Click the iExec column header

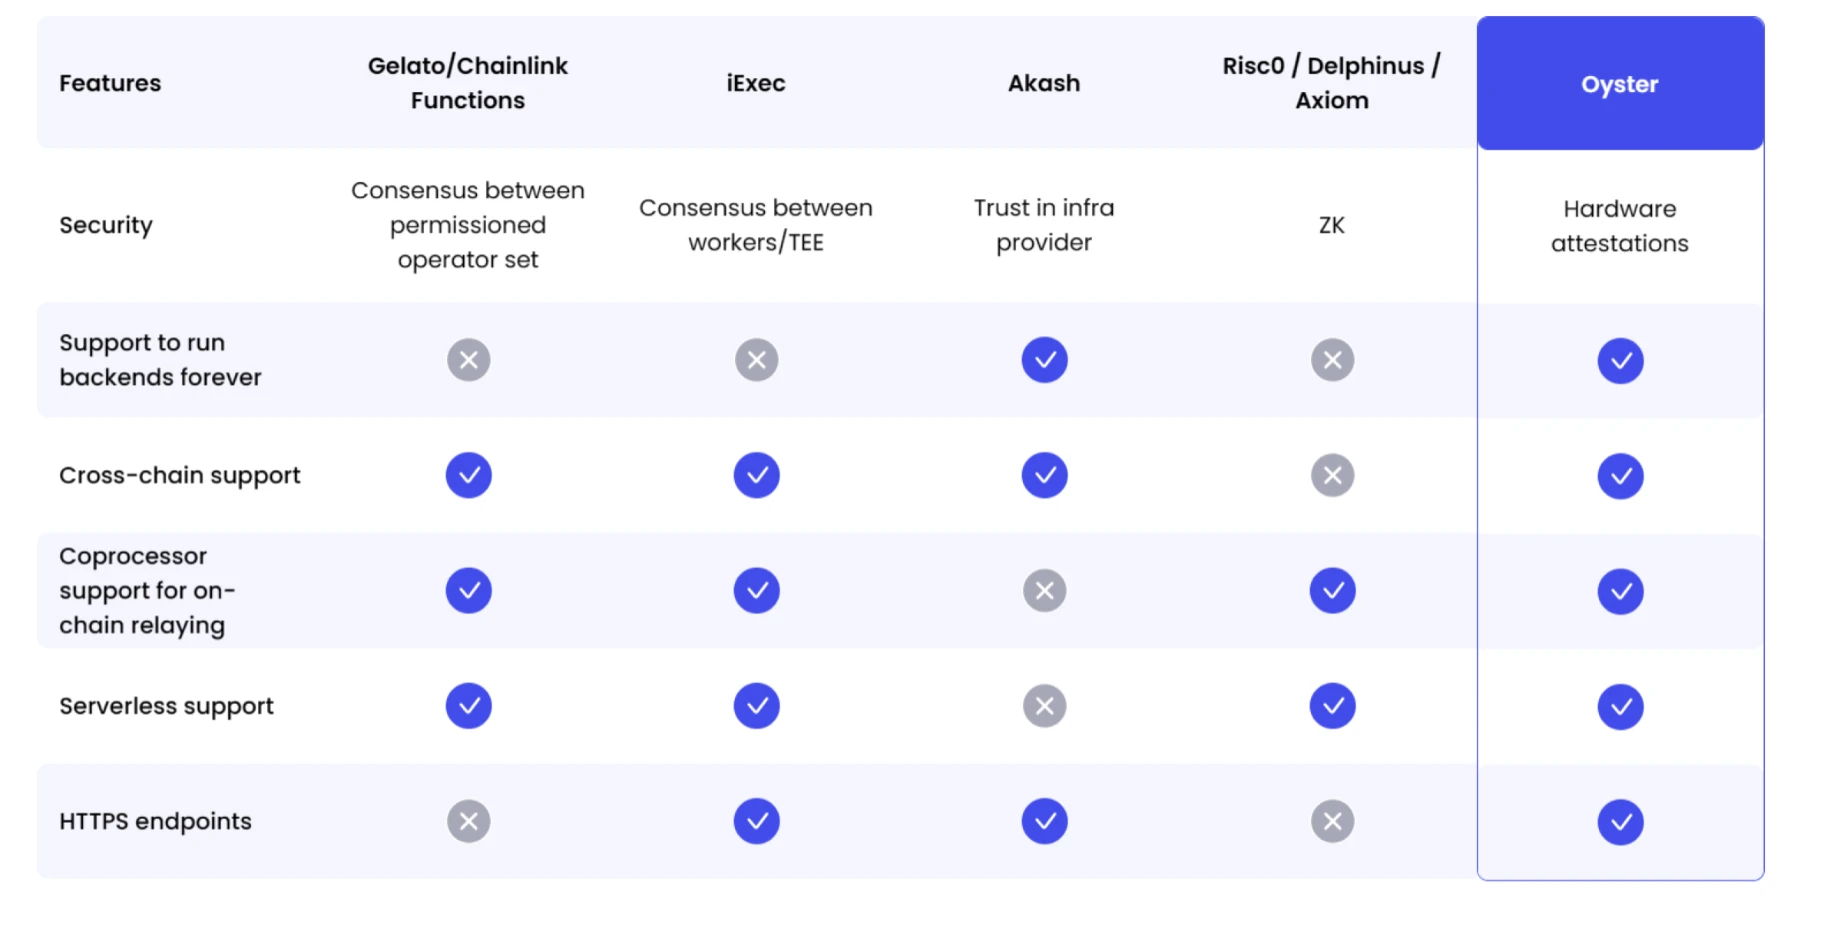pos(756,83)
